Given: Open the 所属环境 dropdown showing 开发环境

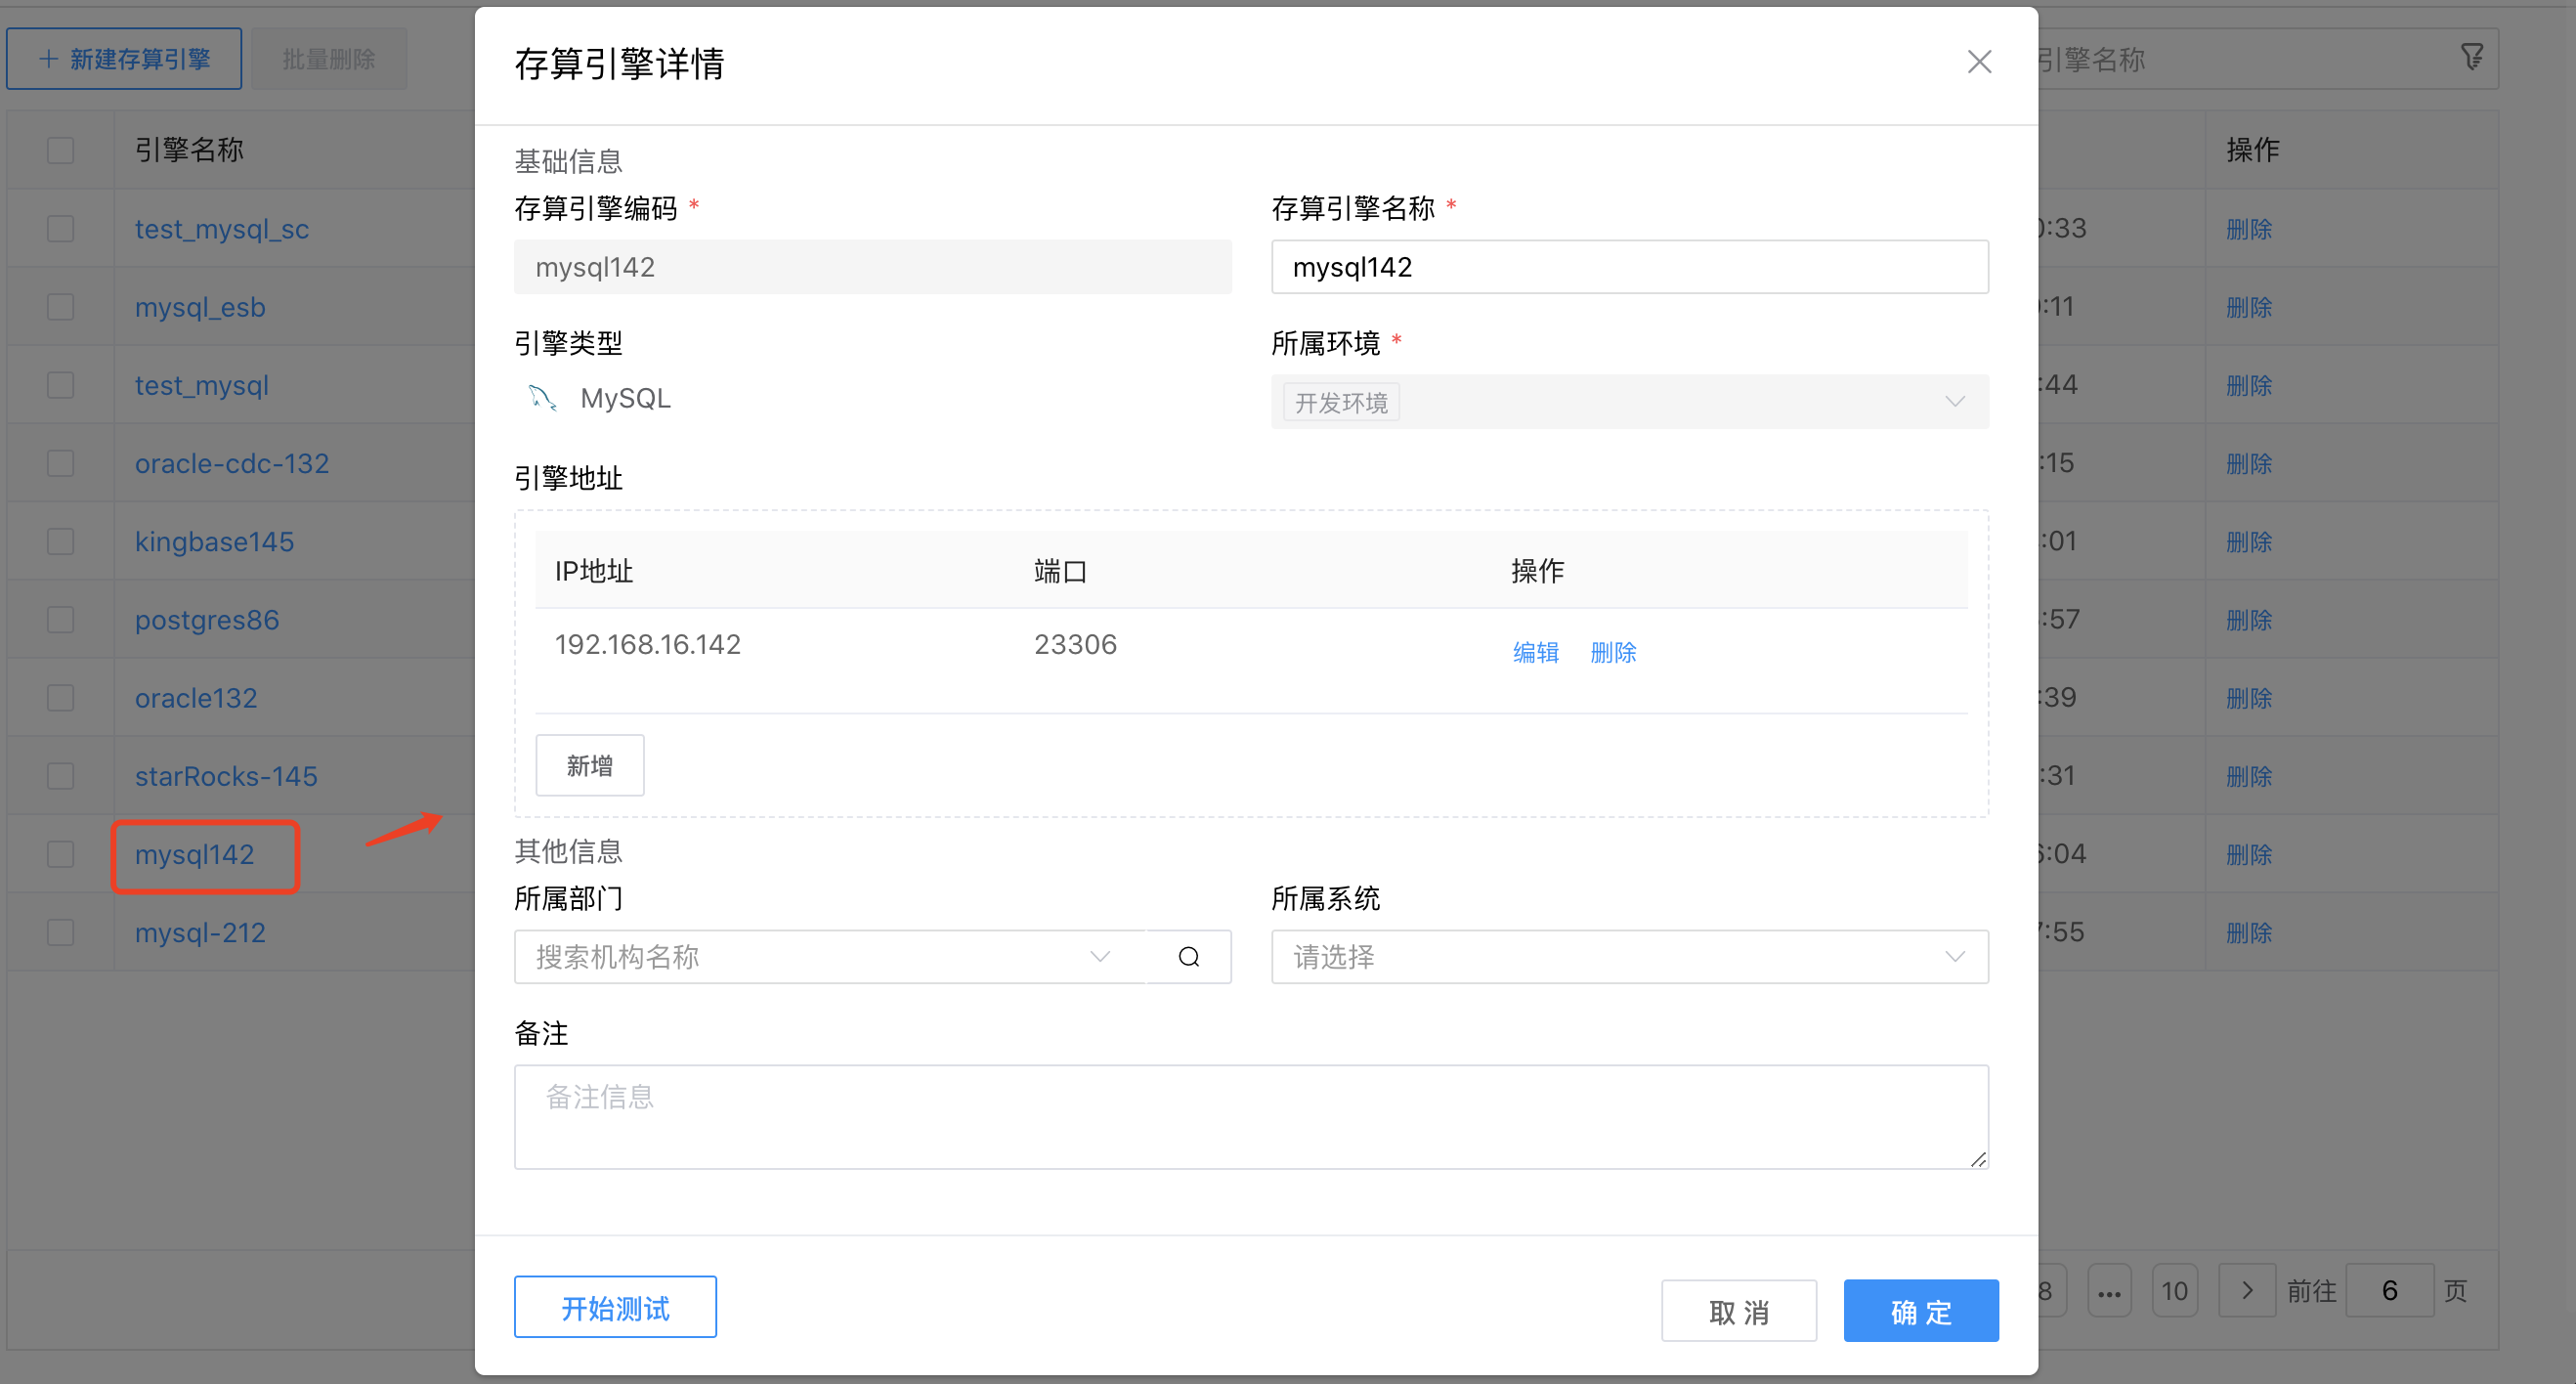Looking at the screenshot, I should [x=1629, y=401].
